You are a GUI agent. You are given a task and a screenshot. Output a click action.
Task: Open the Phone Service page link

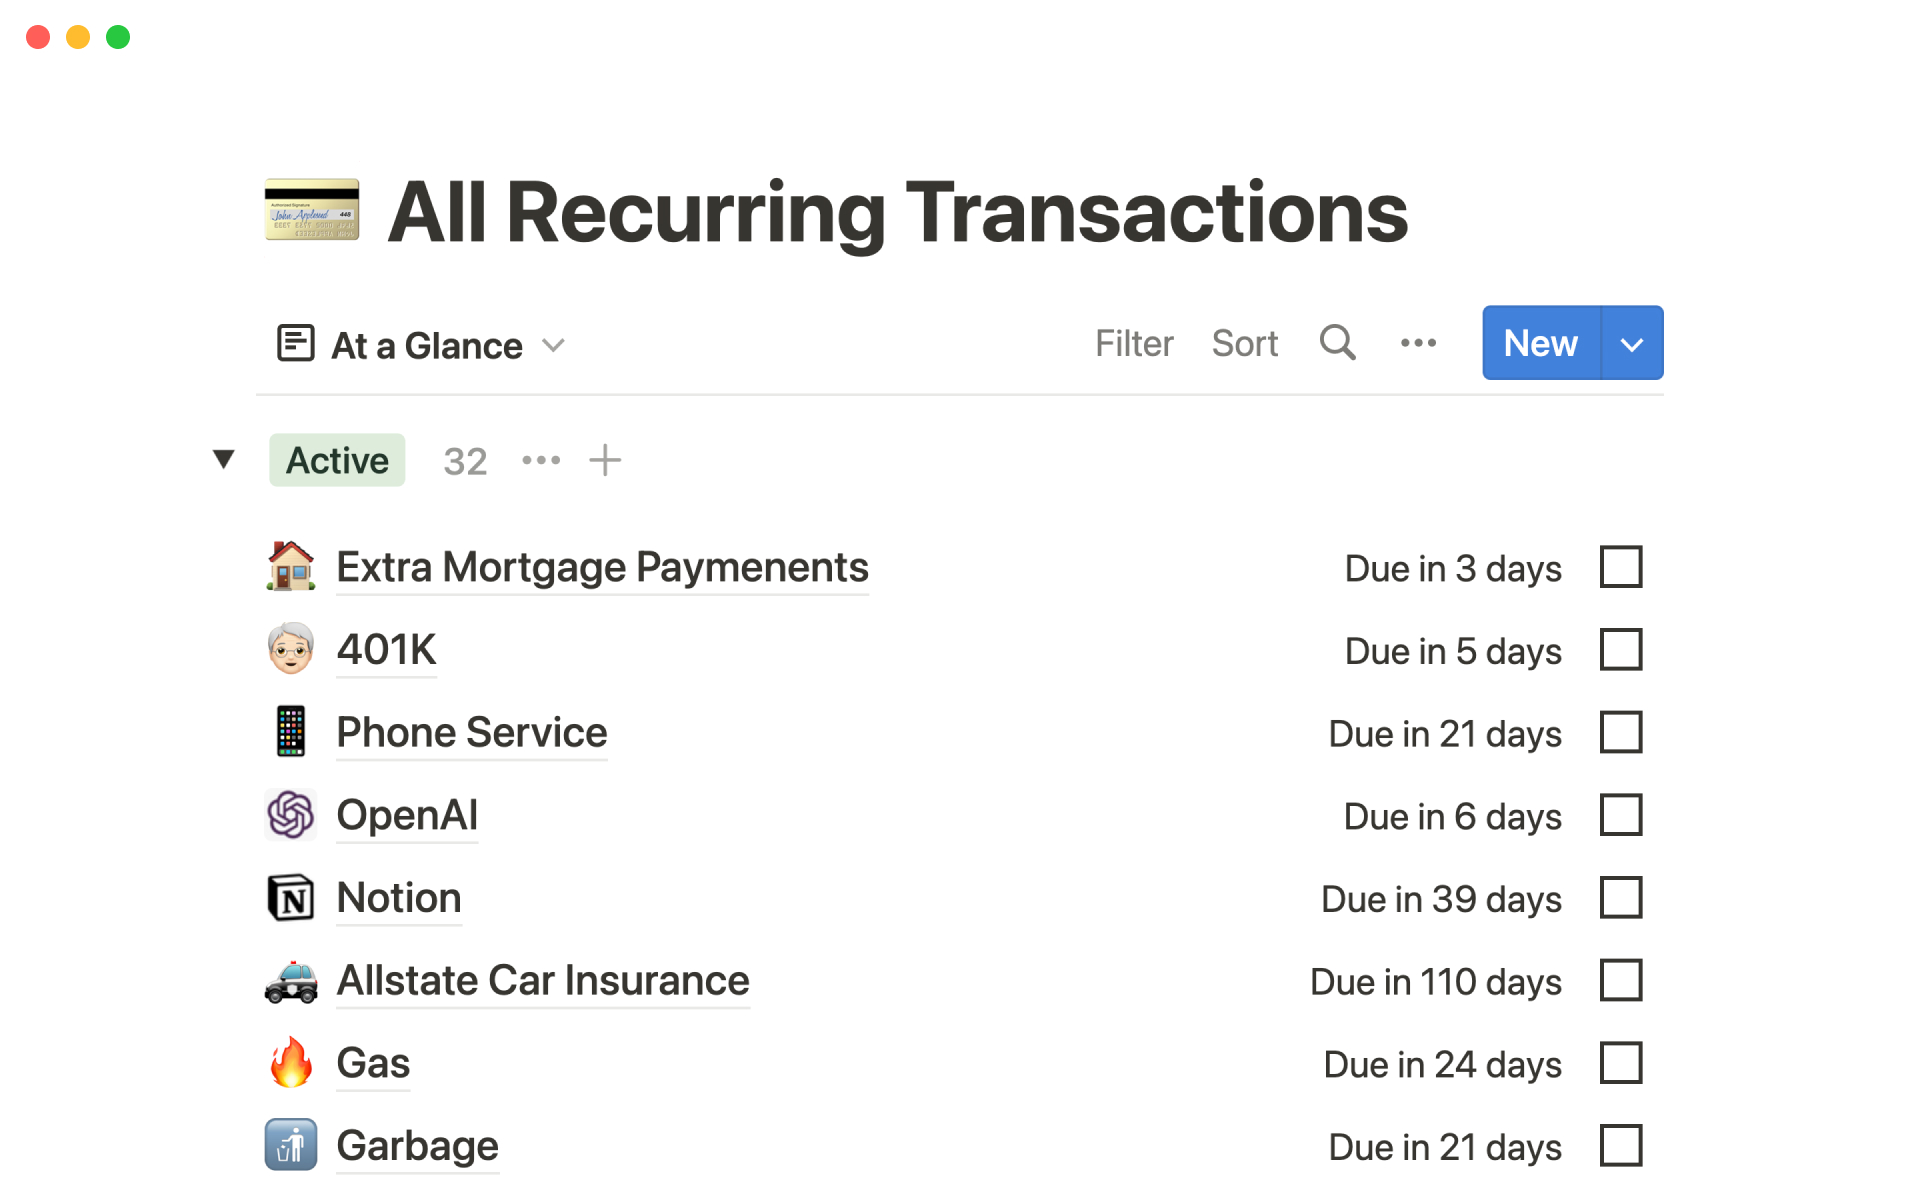(x=472, y=733)
